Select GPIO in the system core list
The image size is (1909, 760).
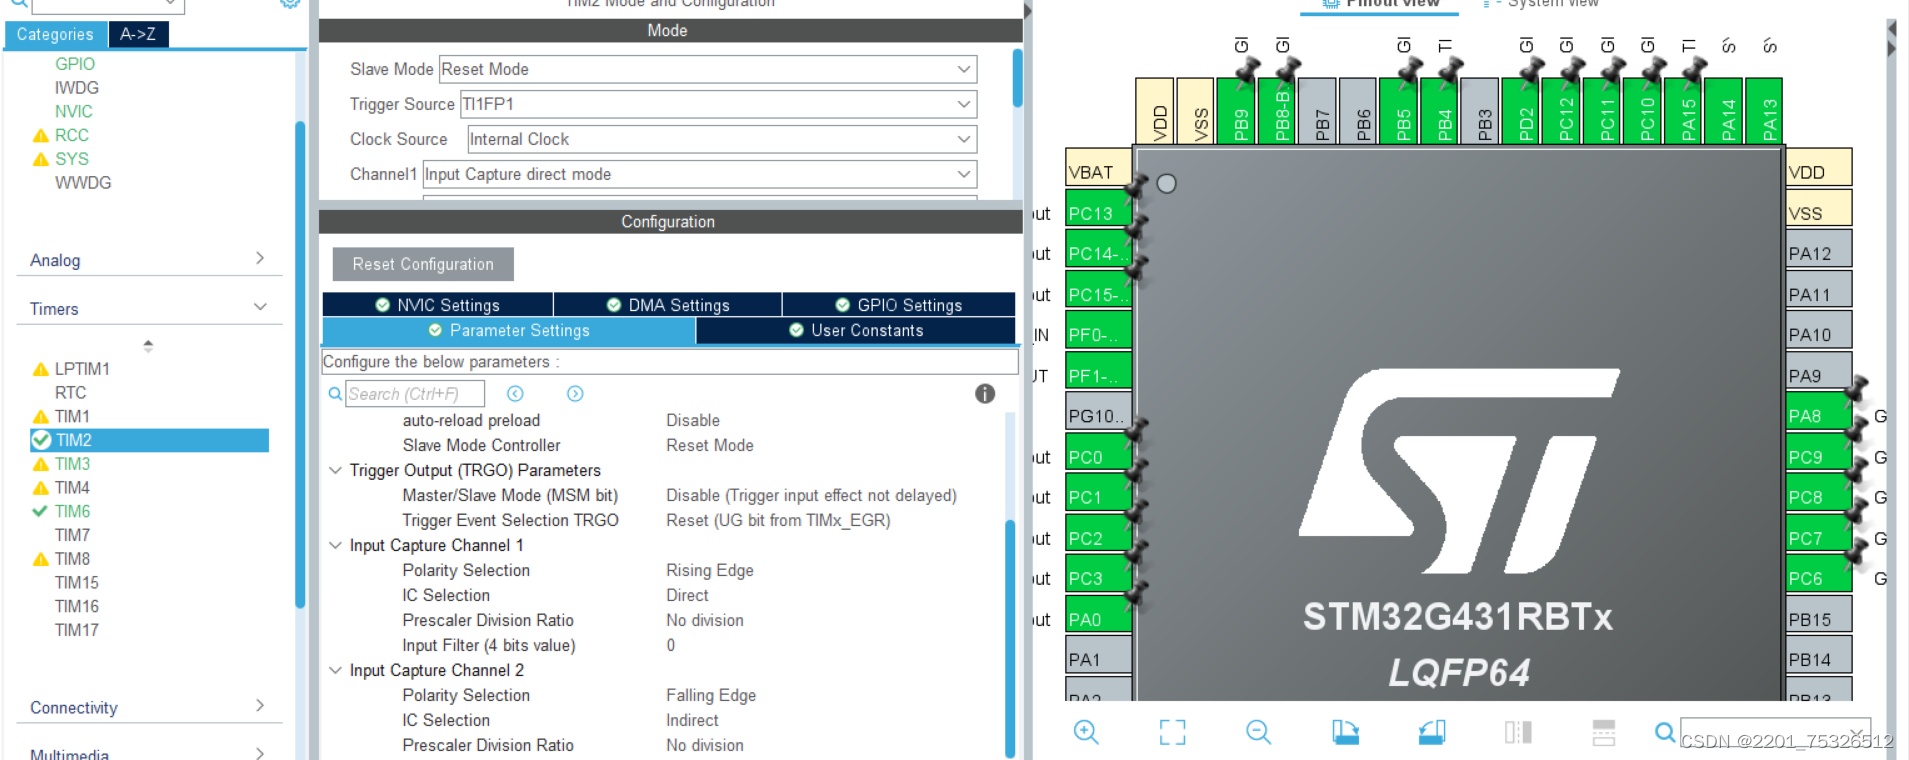click(x=75, y=64)
